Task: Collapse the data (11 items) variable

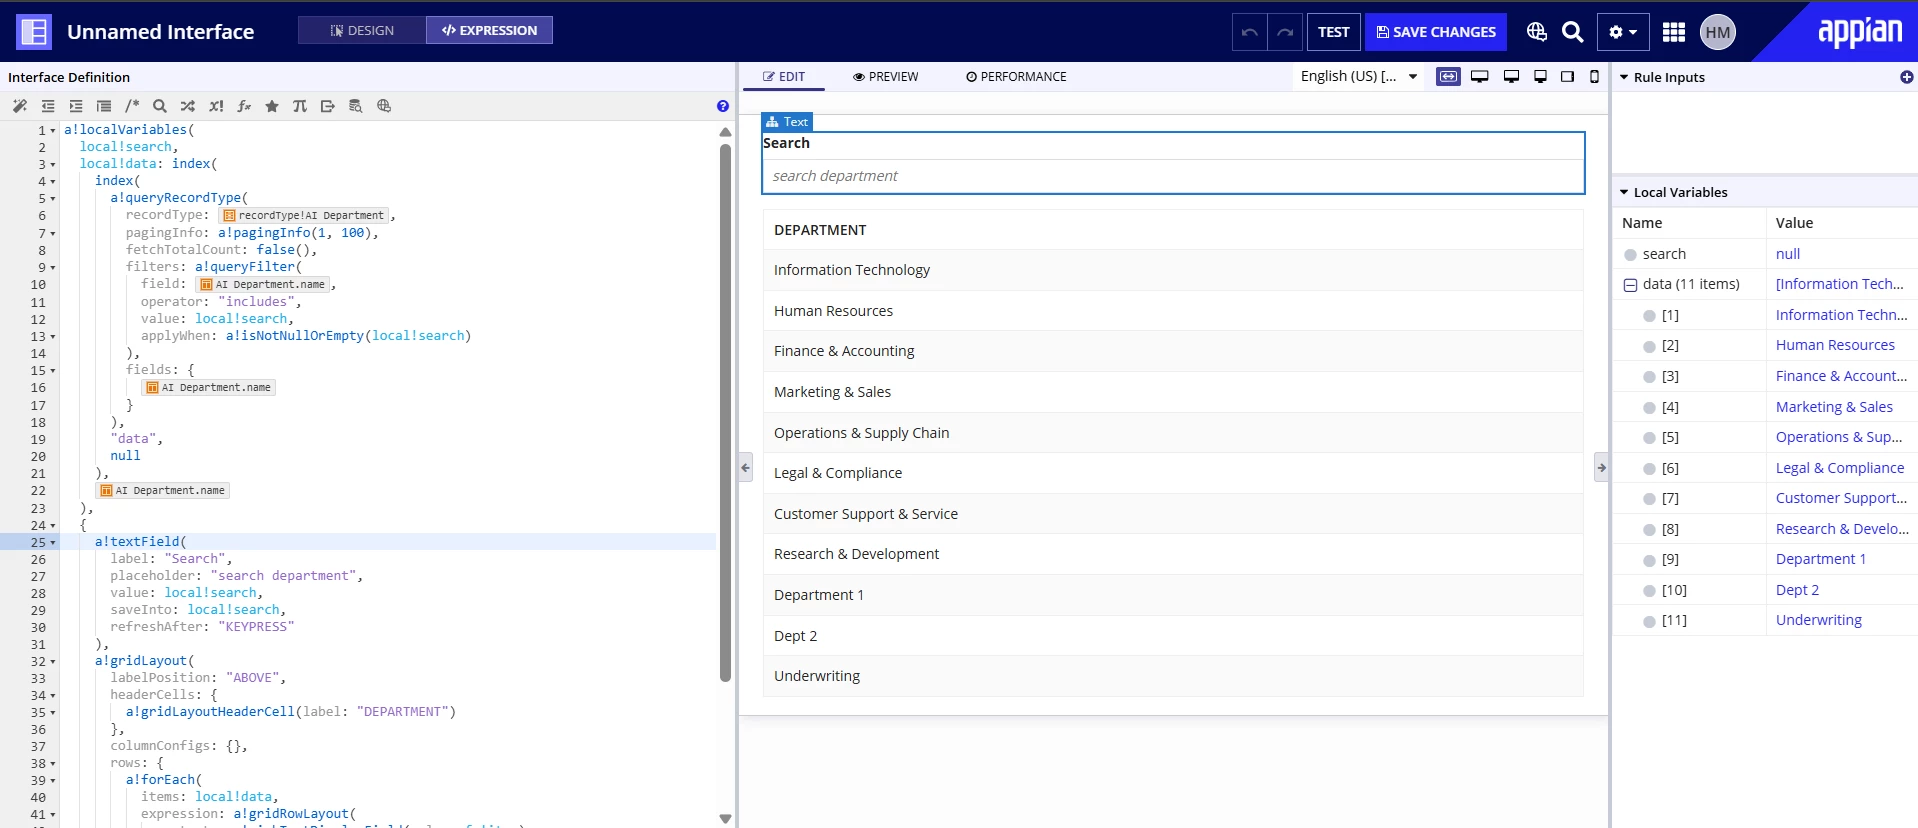Action: pyautogui.click(x=1630, y=285)
